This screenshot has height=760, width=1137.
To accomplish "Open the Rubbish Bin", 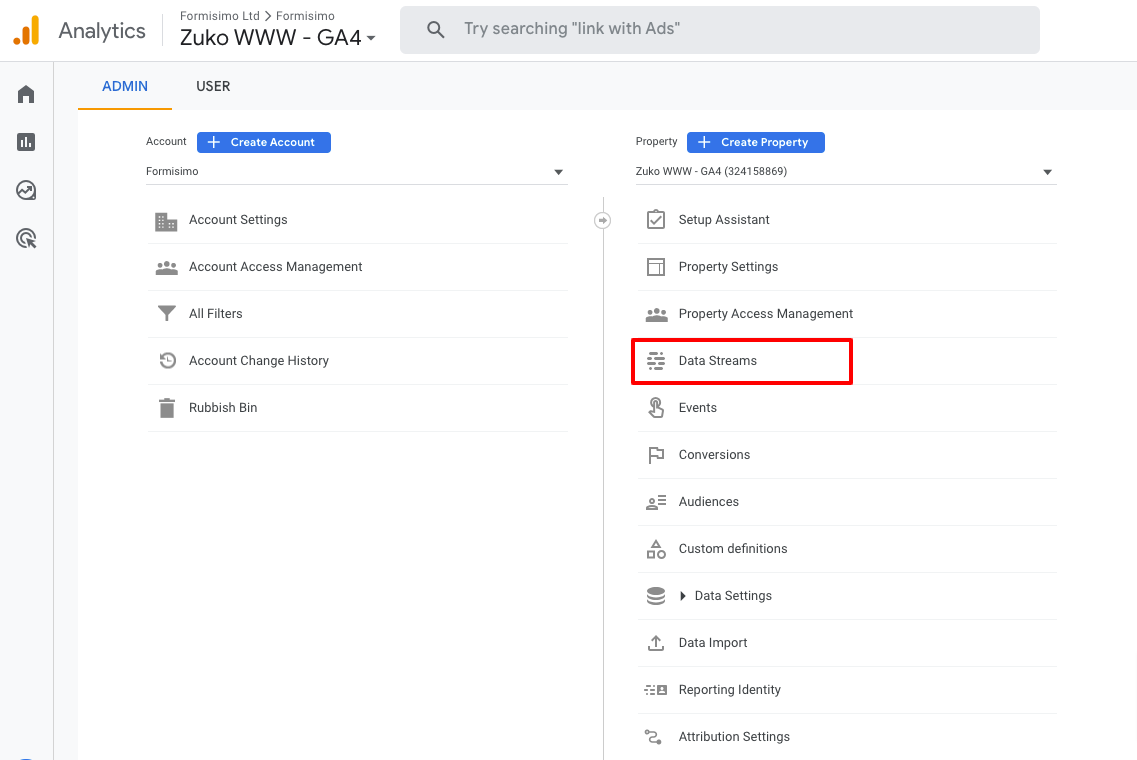I will pyautogui.click(x=167, y=407).
